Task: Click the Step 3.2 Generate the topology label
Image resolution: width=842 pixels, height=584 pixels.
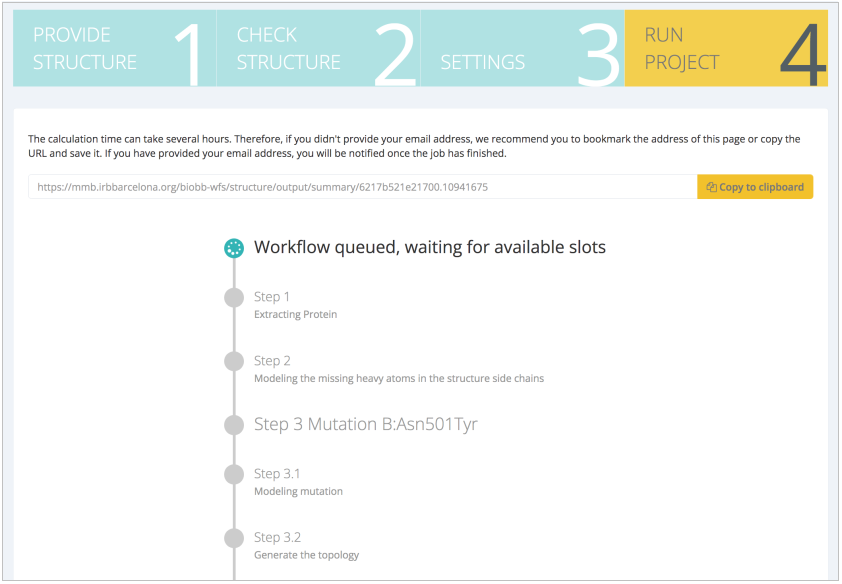Action: point(306,555)
